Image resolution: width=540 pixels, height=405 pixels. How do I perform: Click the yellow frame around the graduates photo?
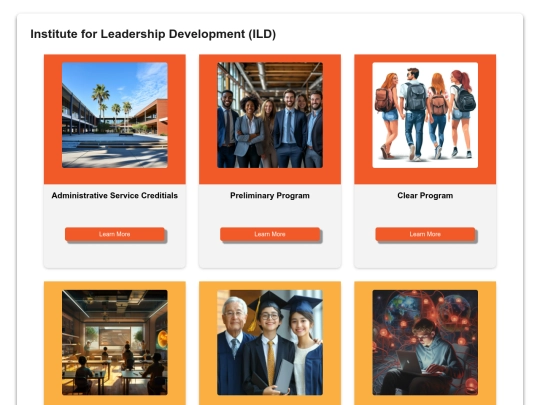[208, 343]
